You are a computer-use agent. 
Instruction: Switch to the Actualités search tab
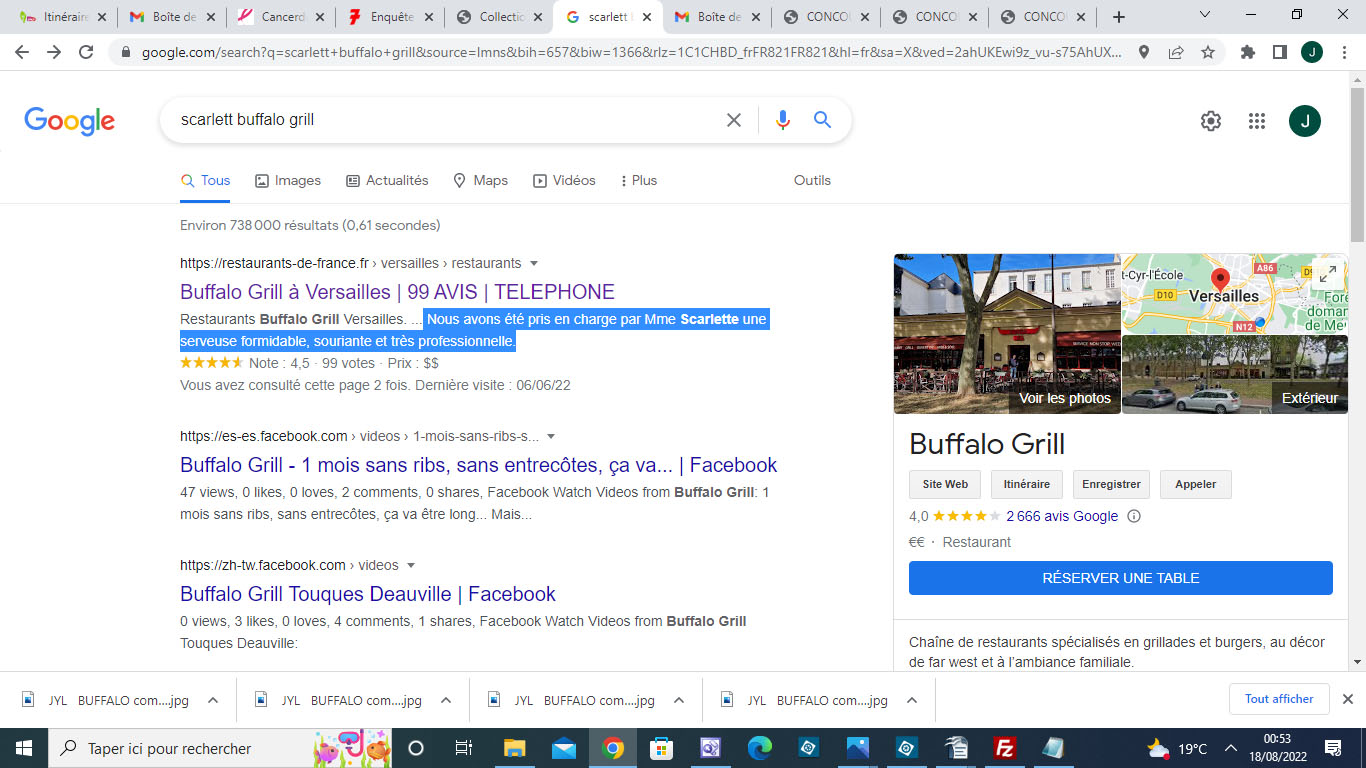point(387,180)
